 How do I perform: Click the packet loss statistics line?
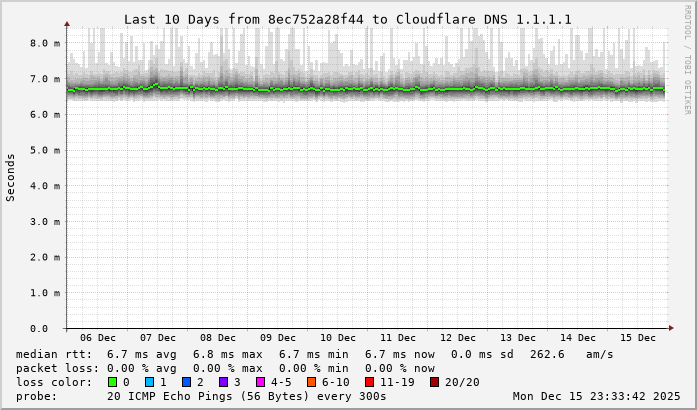(226, 368)
